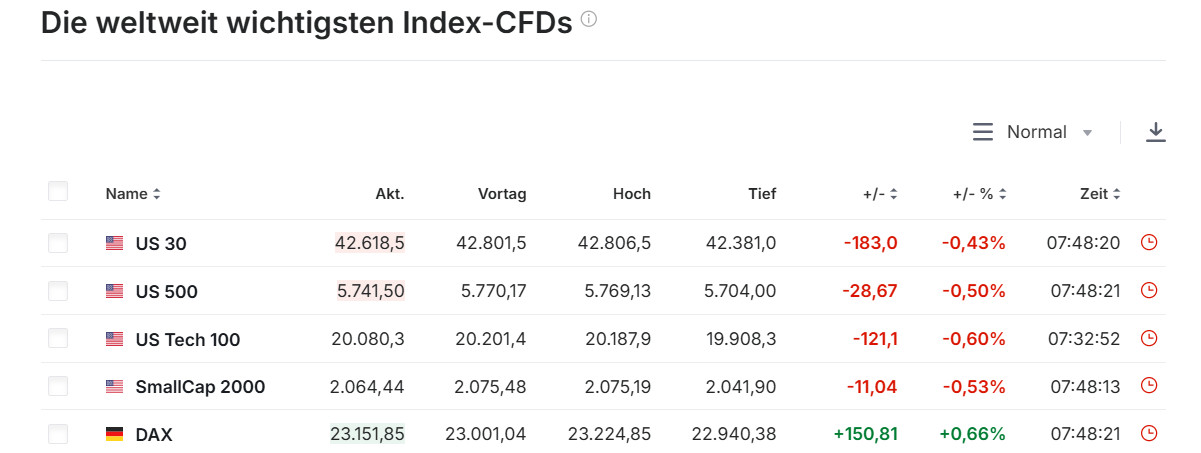Select the DAX row checkbox
The image size is (1201, 453).
point(58,434)
